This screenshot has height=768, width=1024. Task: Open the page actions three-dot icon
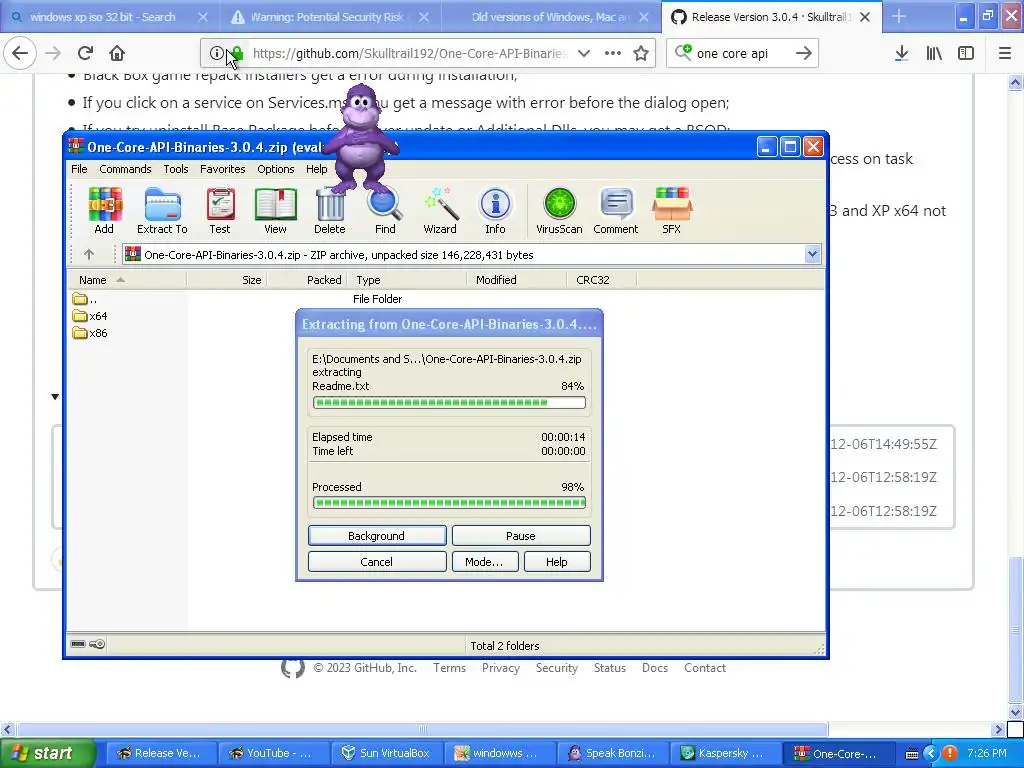click(x=613, y=53)
